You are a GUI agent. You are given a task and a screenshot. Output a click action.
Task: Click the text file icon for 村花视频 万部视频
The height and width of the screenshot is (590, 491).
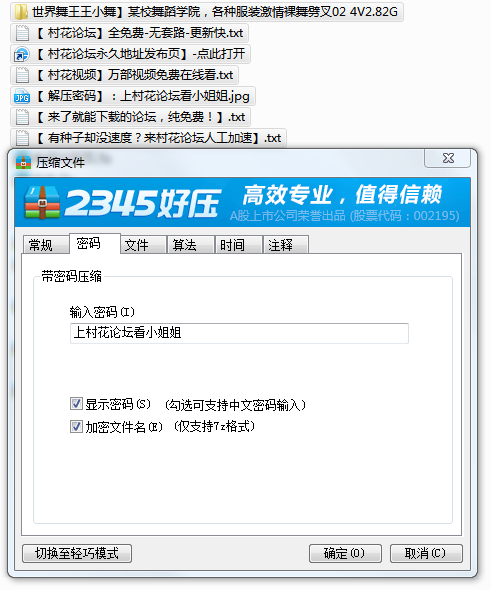22,75
